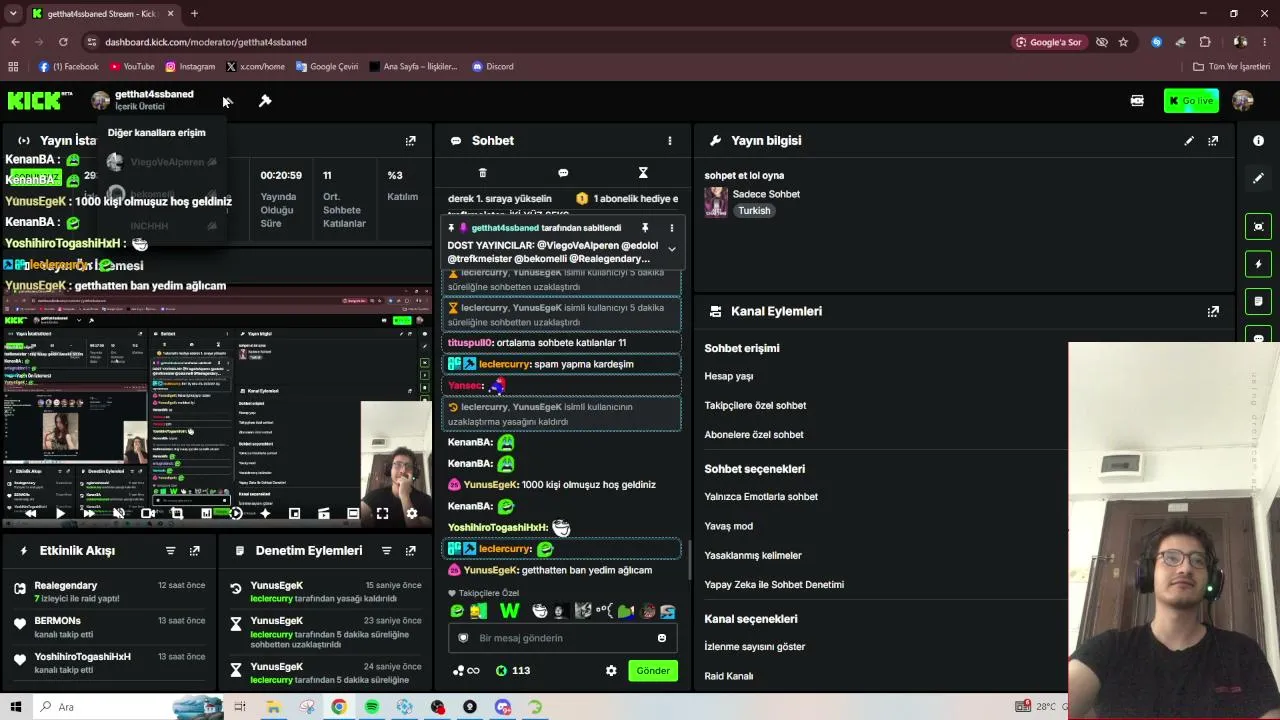Open Yapay Zeka ile Sohbet Denetimi
This screenshot has height=720, width=1280.
[x=774, y=585]
